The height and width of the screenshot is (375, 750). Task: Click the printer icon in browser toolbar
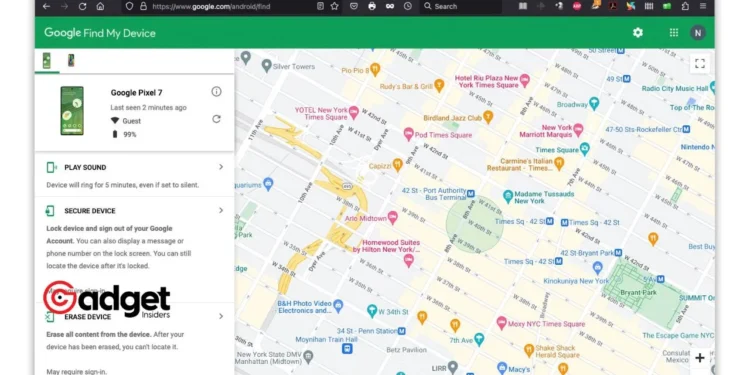click(x=372, y=6)
